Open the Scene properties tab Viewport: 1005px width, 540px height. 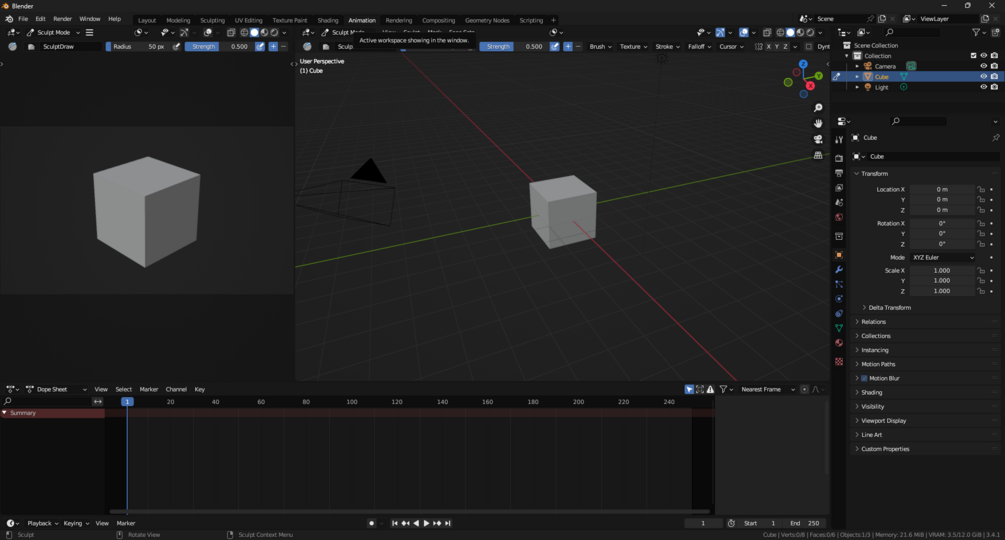pos(839,202)
